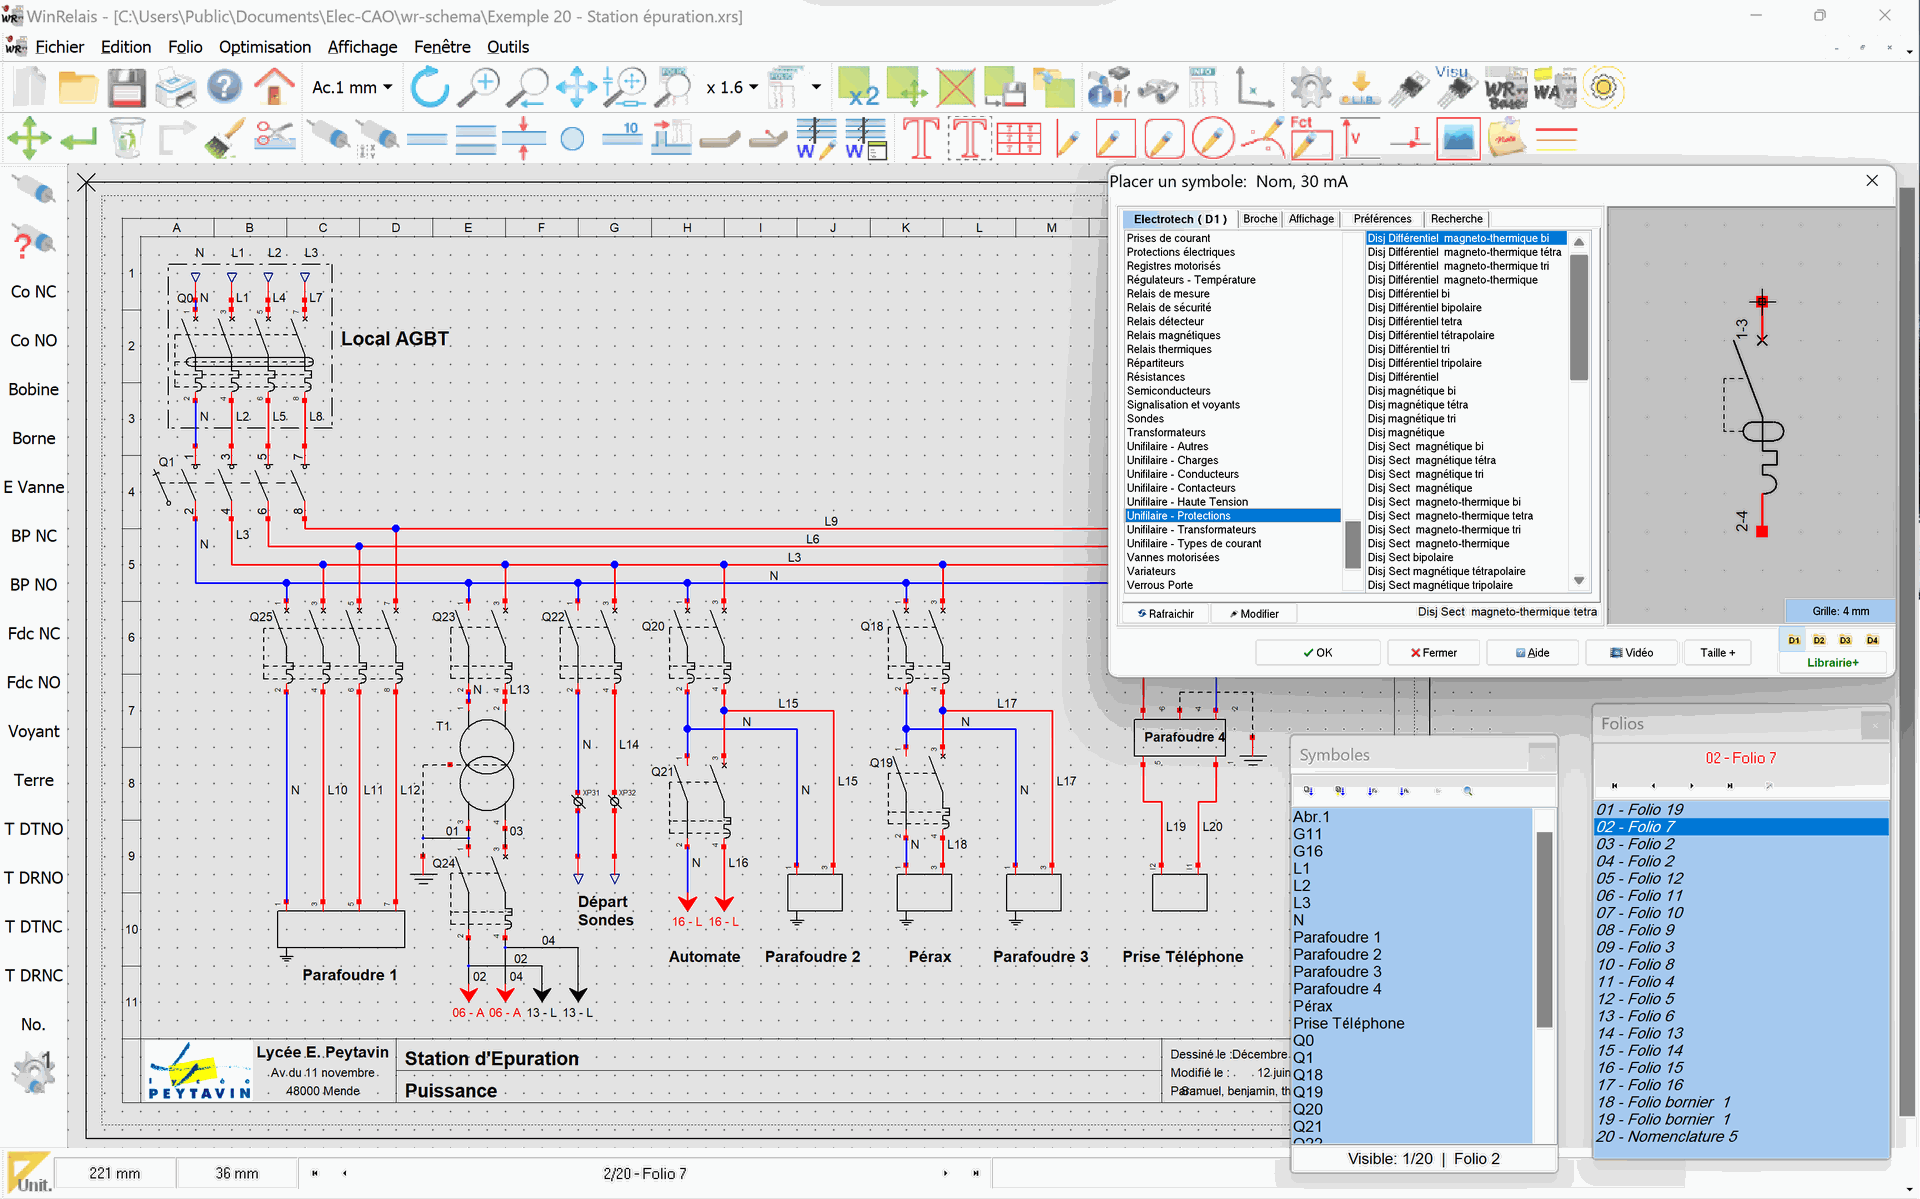Click the binoculars search icon
This screenshot has width=1920, height=1199.
click(1157, 88)
